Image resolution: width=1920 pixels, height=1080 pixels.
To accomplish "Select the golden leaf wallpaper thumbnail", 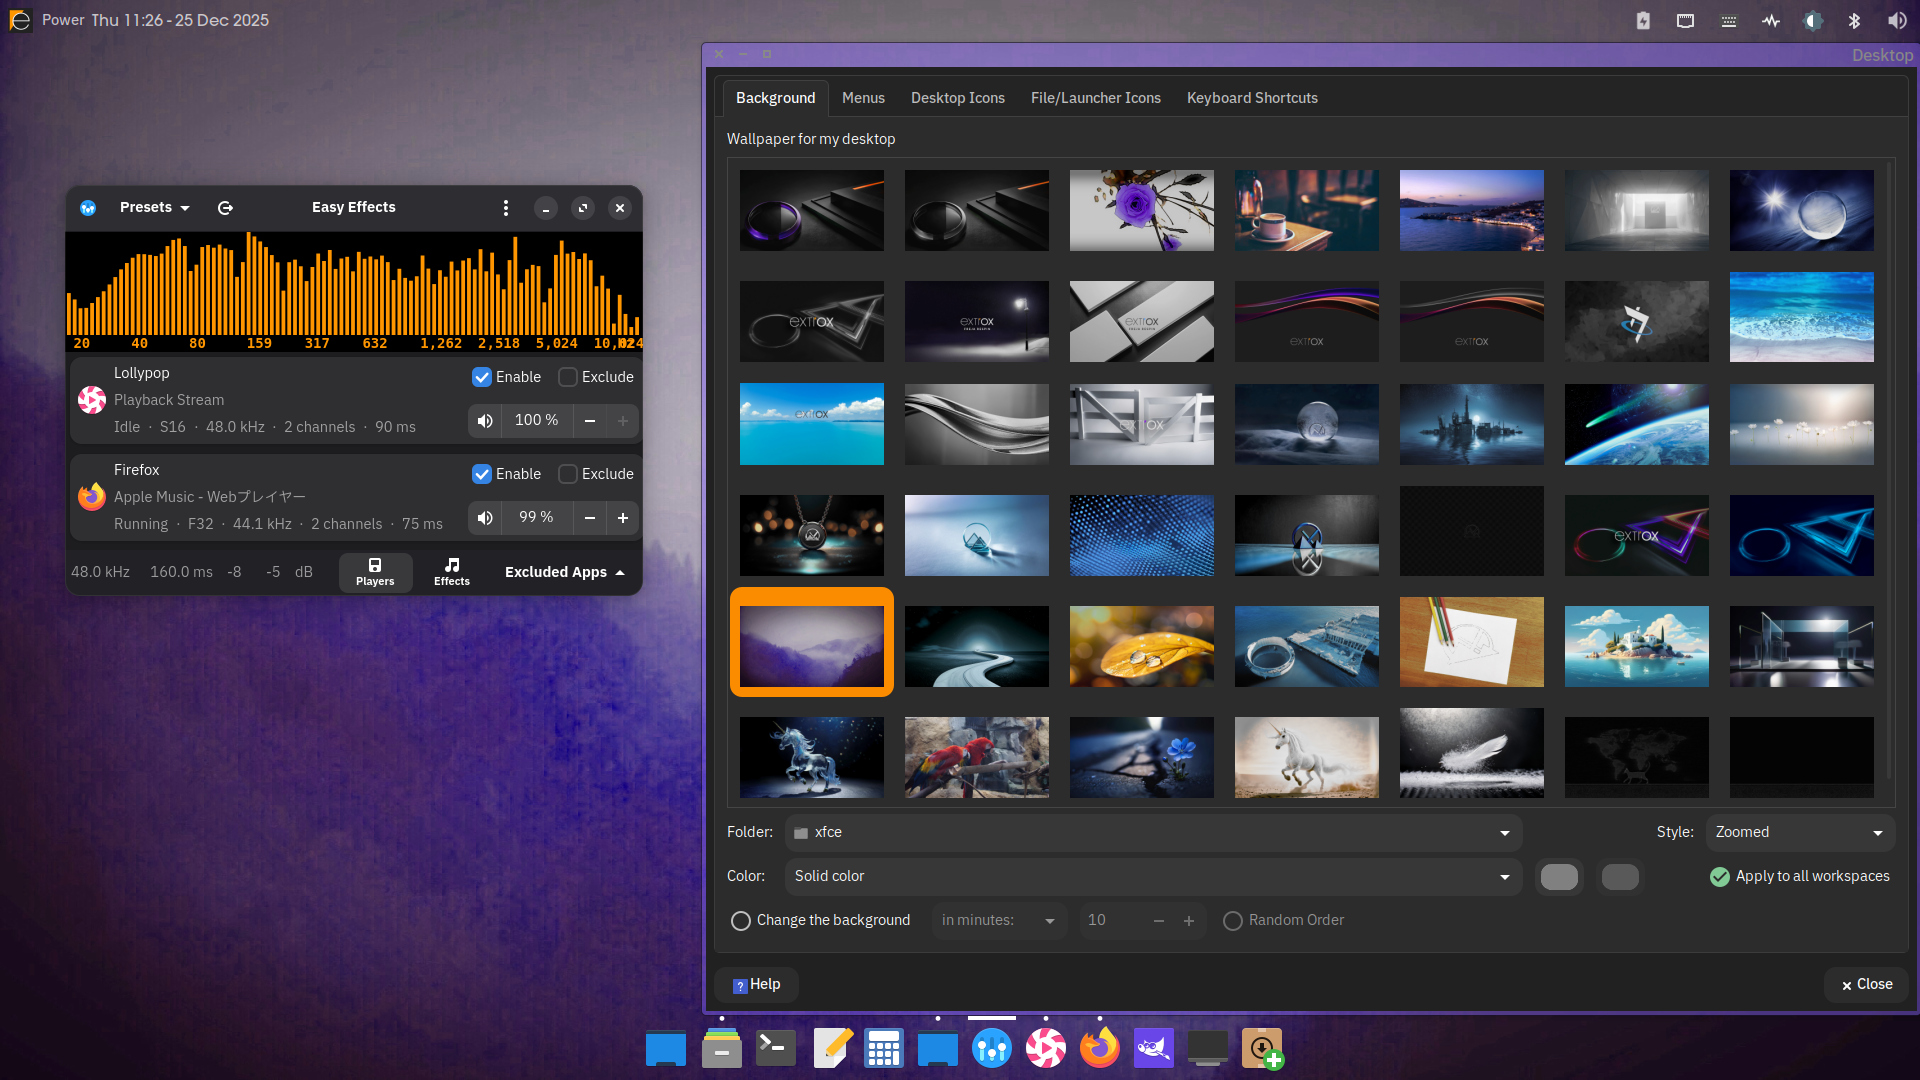I will point(1141,646).
